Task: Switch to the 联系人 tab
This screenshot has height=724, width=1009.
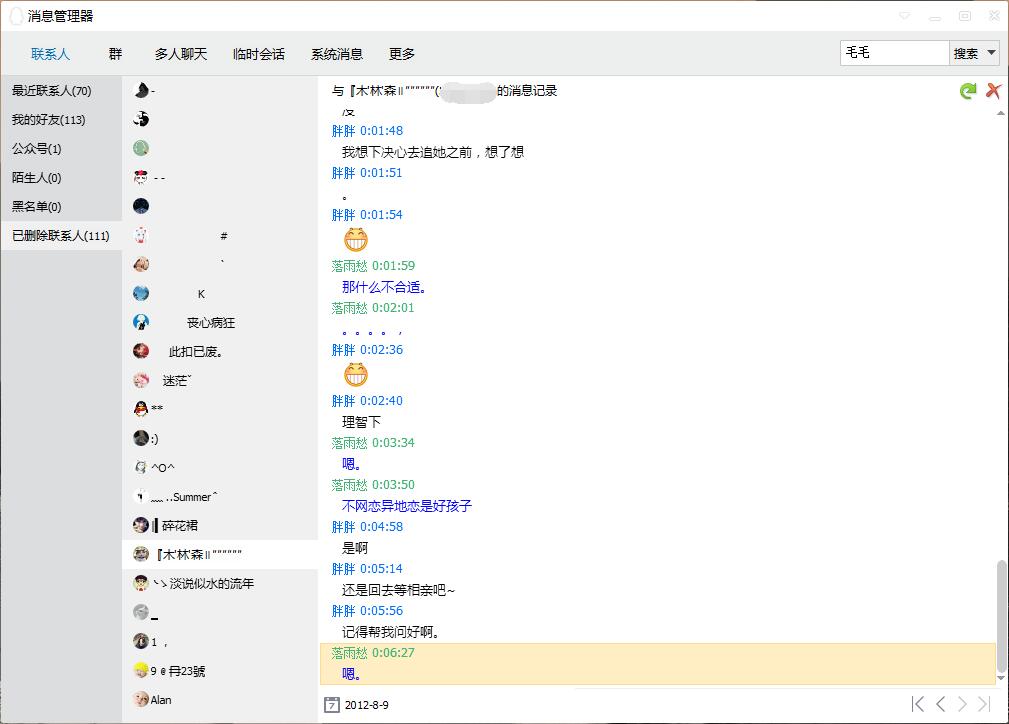Action: 50,54
